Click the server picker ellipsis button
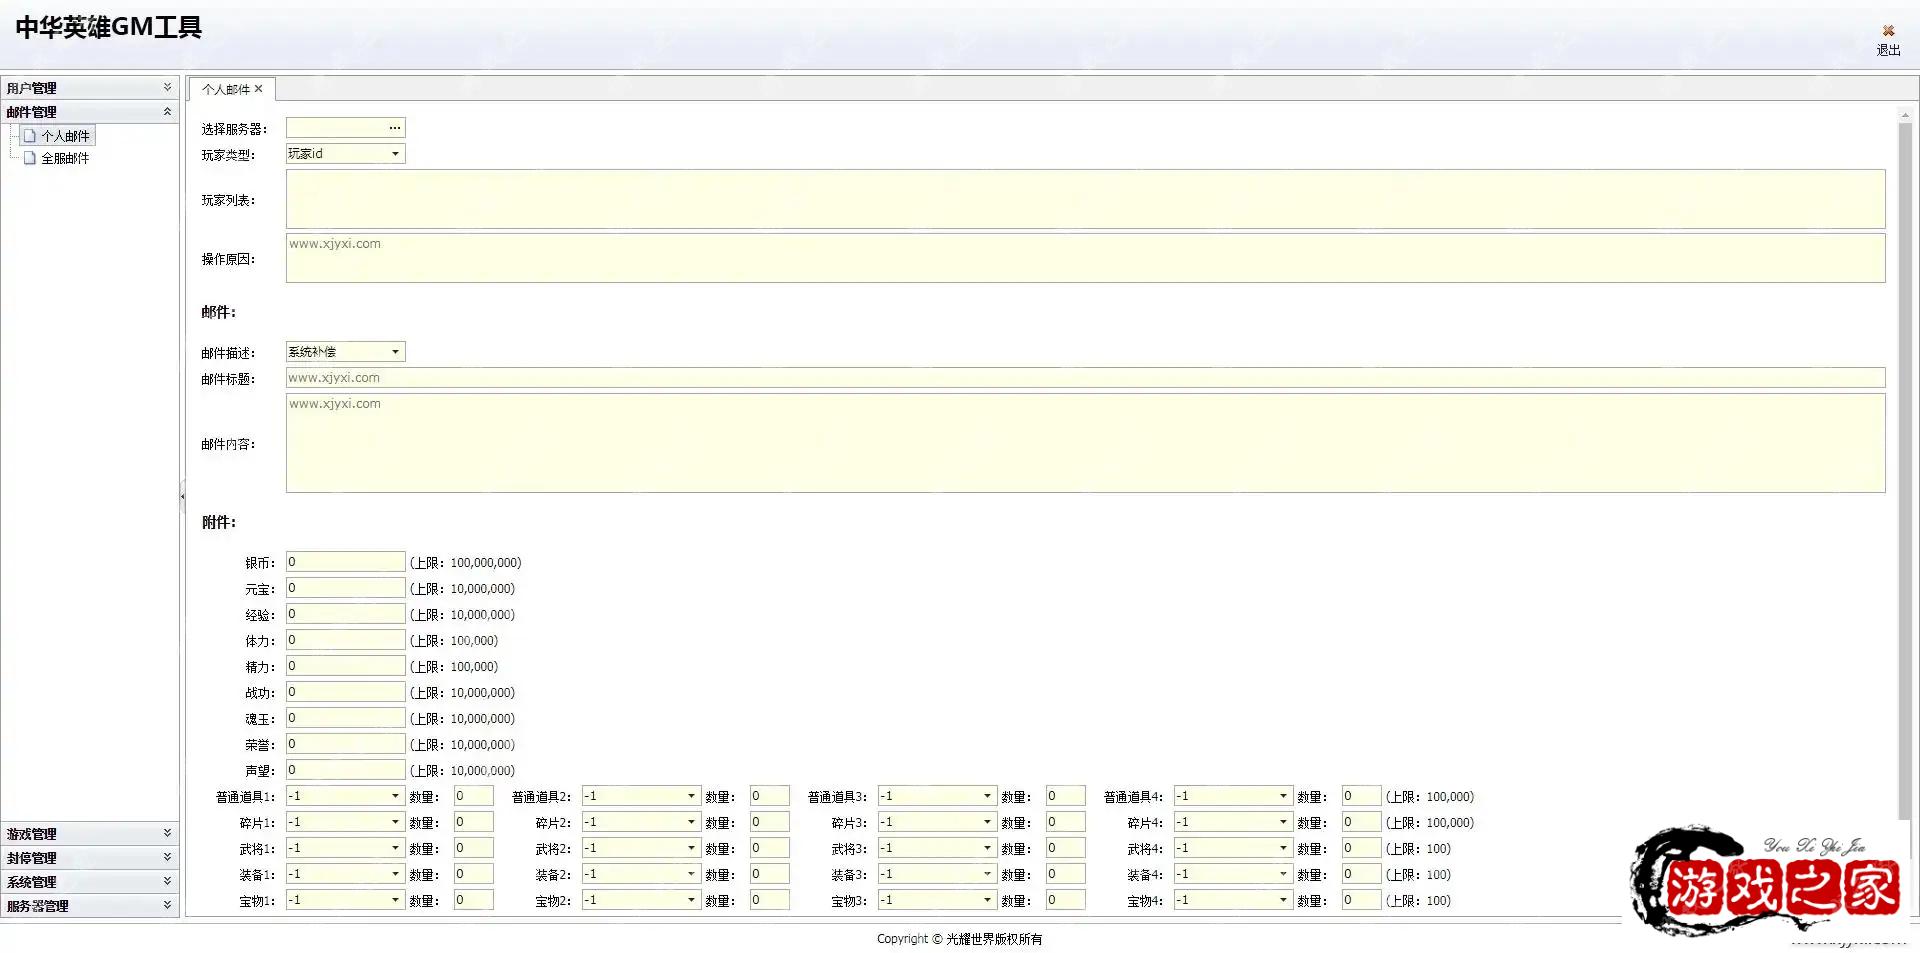This screenshot has width=1920, height=953. pyautogui.click(x=395, y=128)
